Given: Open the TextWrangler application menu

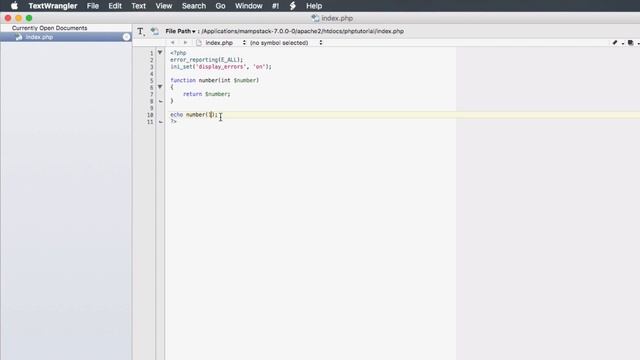Looking at the screenshot, I should (53, 6).
